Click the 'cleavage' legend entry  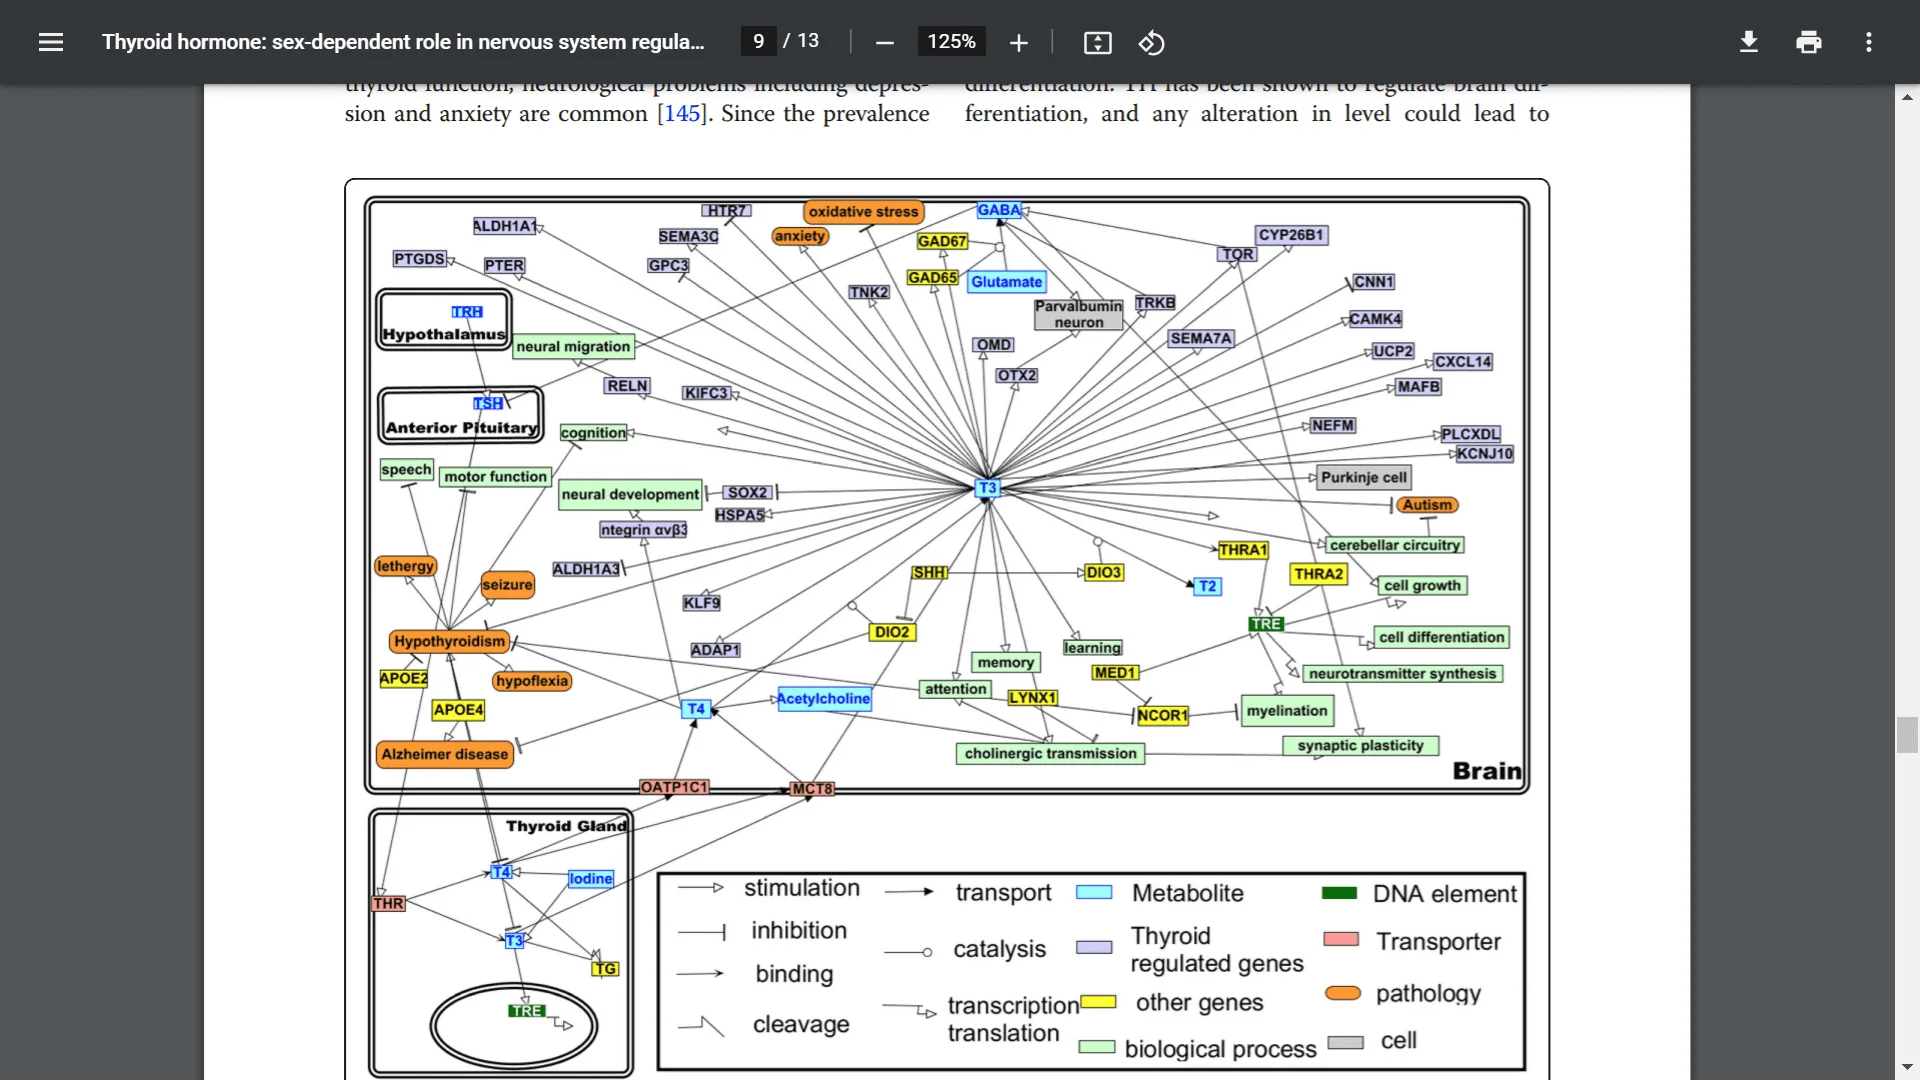(x=801, y=1025)
